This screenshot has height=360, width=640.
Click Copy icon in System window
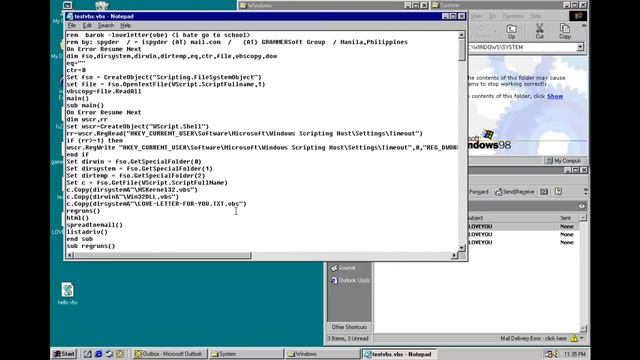coord(565,31)
